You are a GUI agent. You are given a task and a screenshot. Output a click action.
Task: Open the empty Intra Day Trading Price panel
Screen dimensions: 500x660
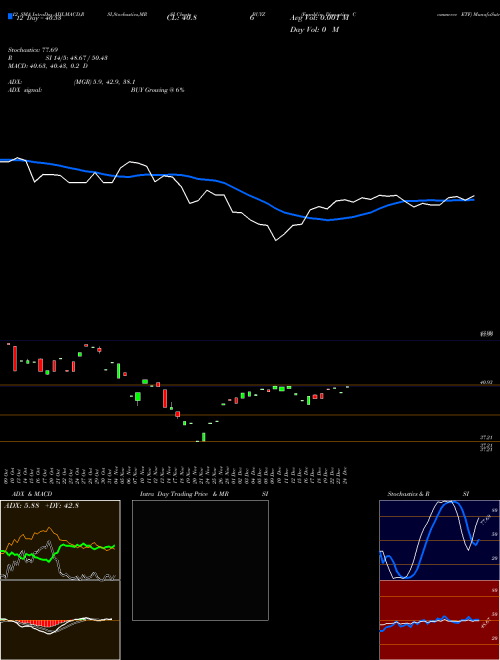[200, 560]
